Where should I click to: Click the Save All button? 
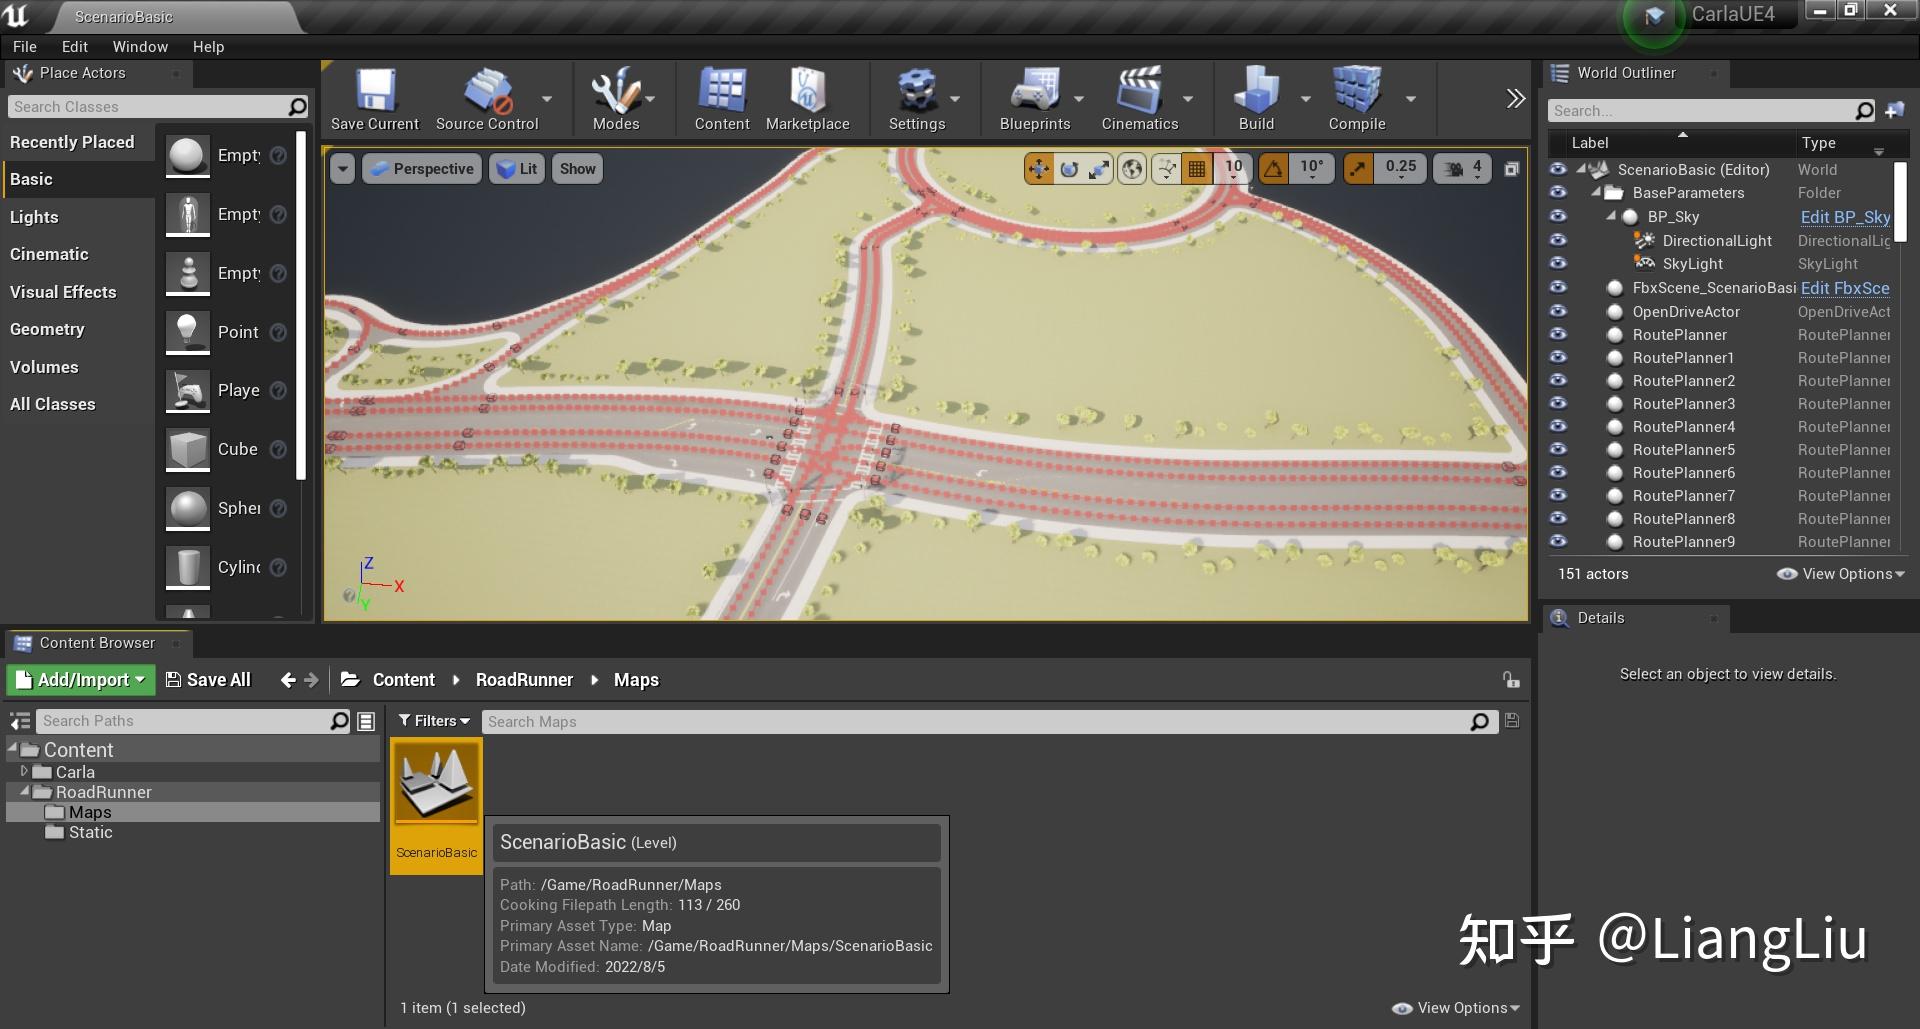point(208,680)
